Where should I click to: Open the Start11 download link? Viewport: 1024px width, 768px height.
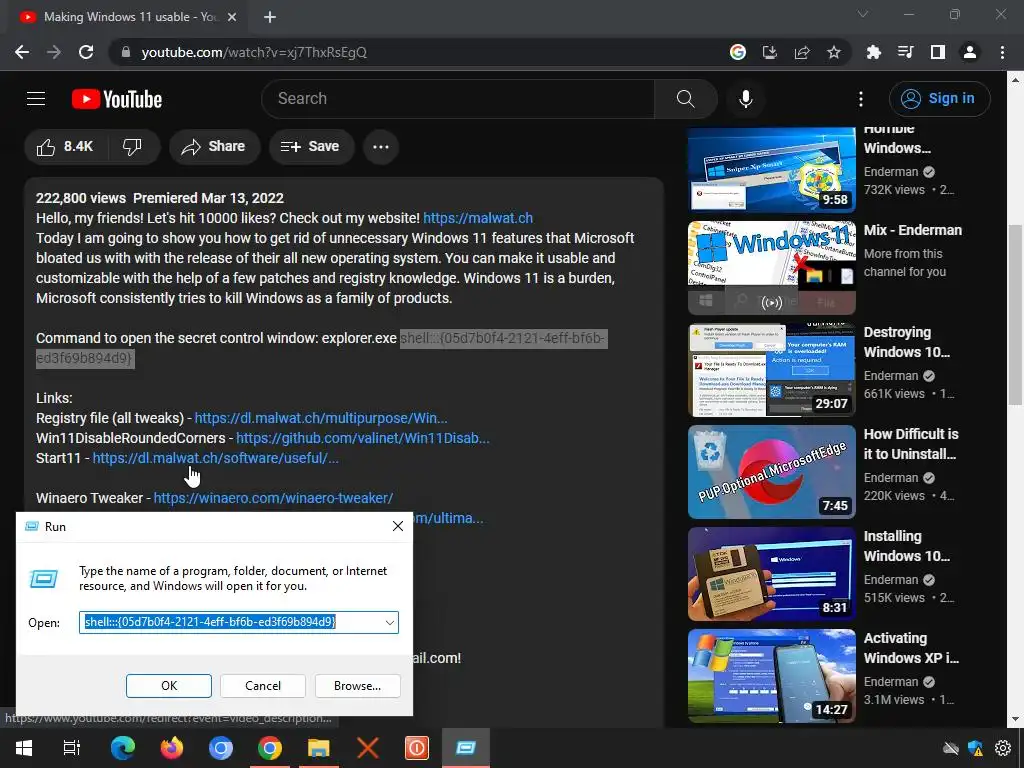click(216, 458)
